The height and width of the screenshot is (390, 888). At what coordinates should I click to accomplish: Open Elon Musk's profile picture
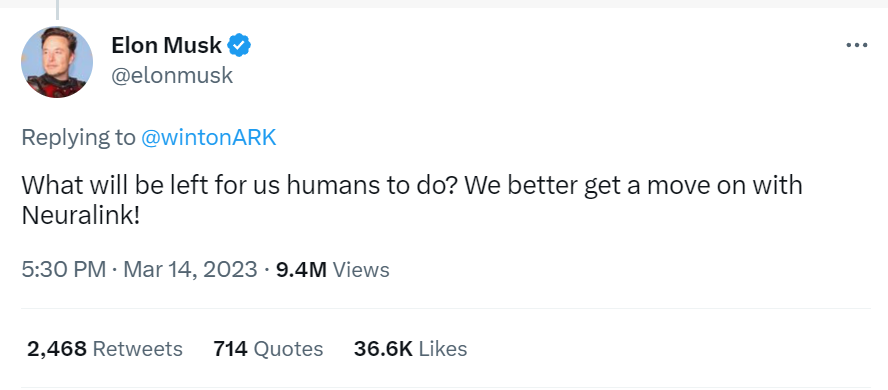57,62
